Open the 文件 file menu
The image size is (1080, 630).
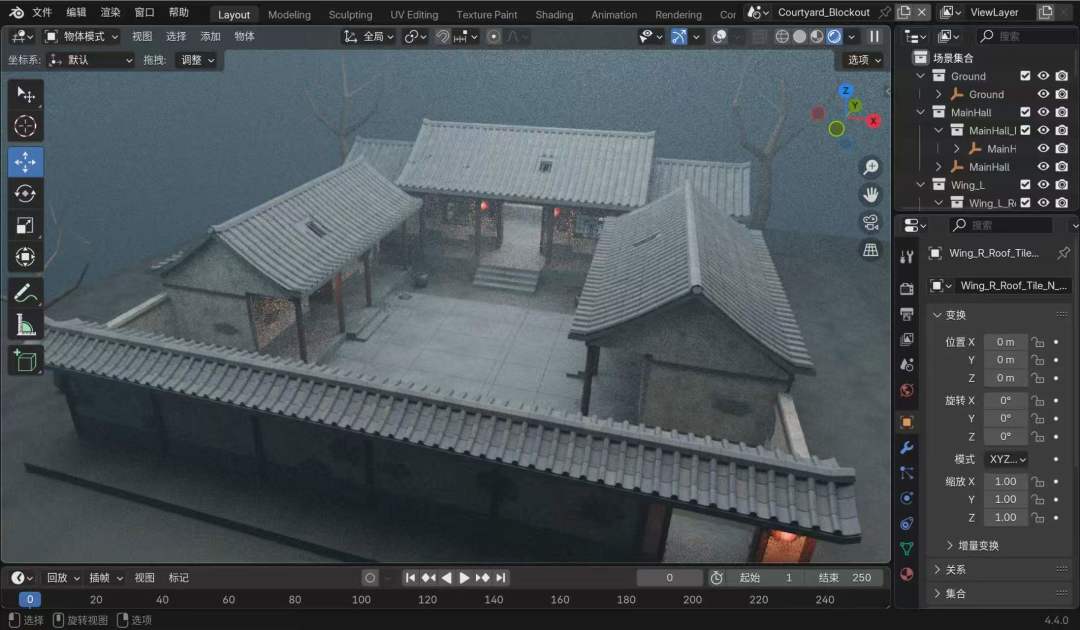pos(42,12)
